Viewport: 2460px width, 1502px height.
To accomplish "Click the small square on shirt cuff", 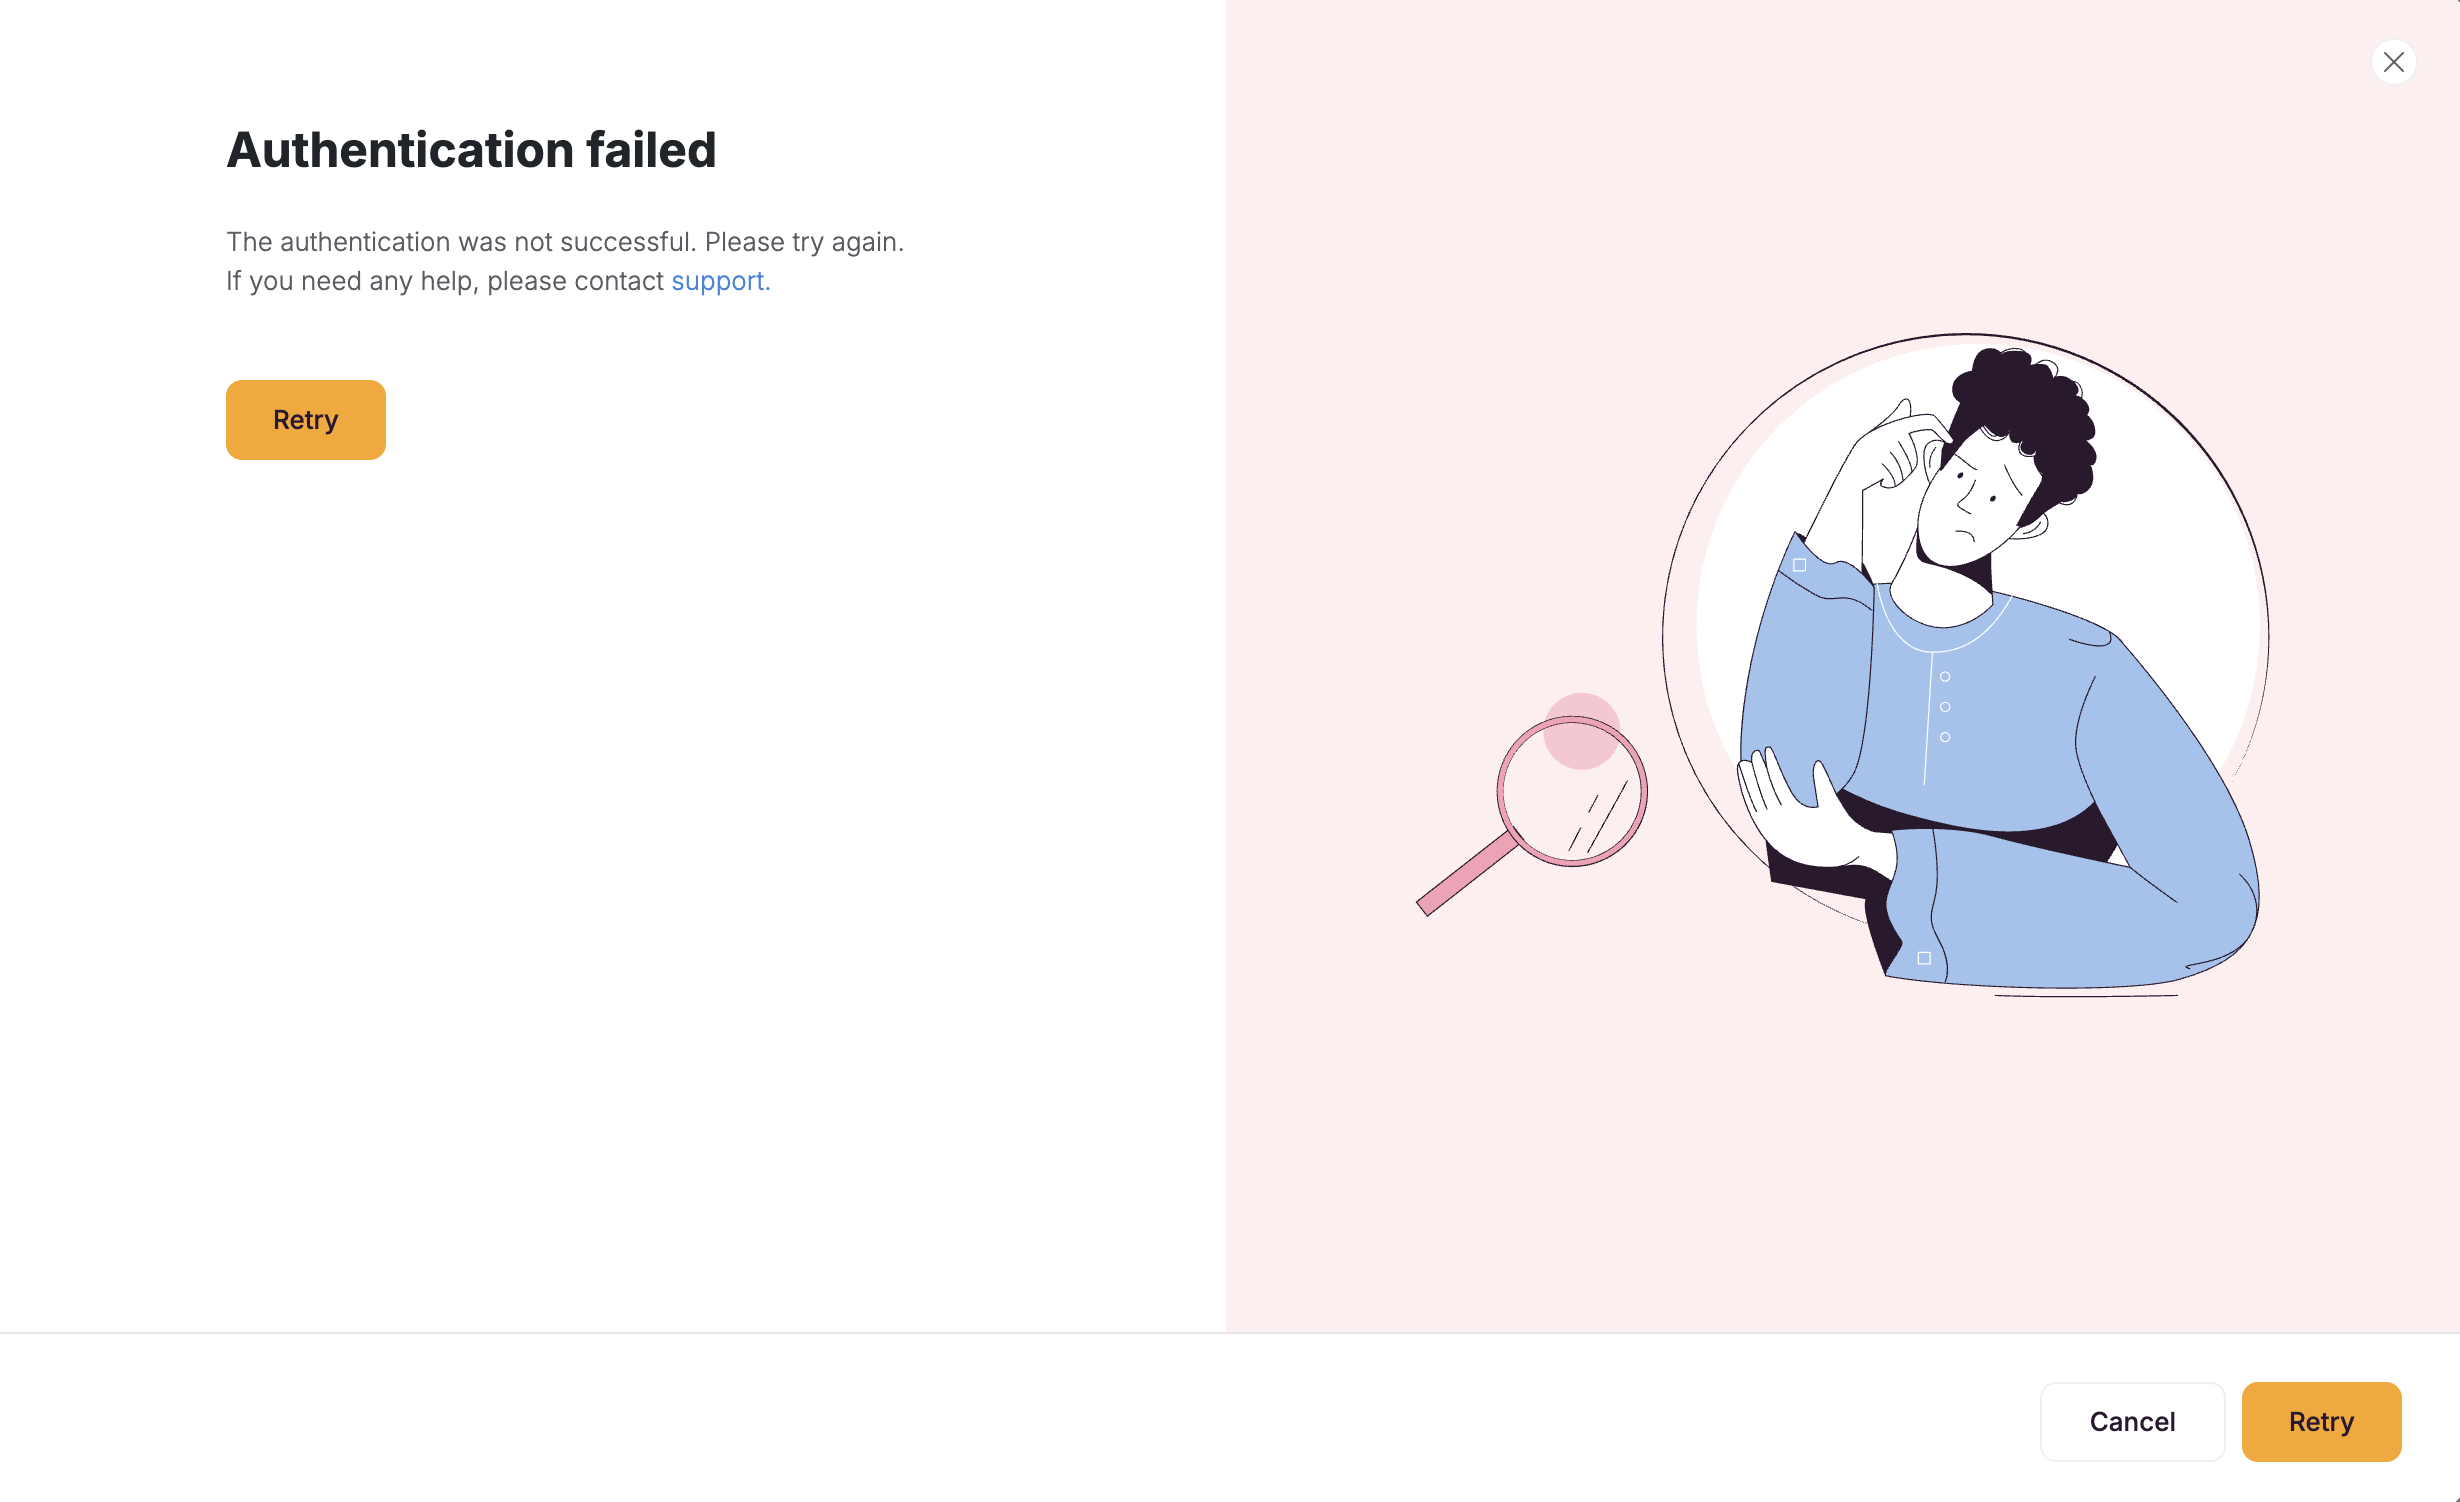I will click(1924, 958).
